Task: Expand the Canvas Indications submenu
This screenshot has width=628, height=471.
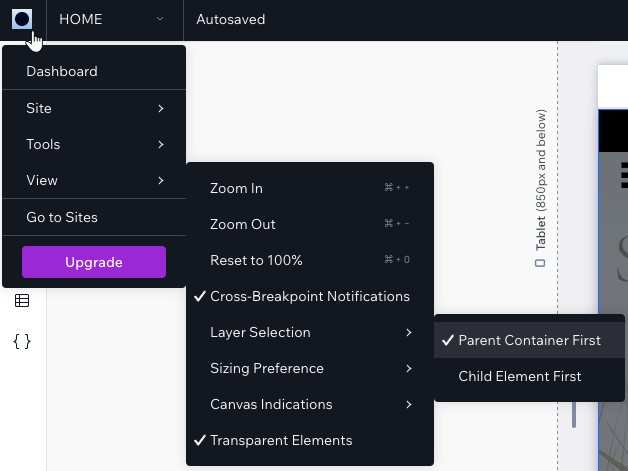Action: (310, 405)
